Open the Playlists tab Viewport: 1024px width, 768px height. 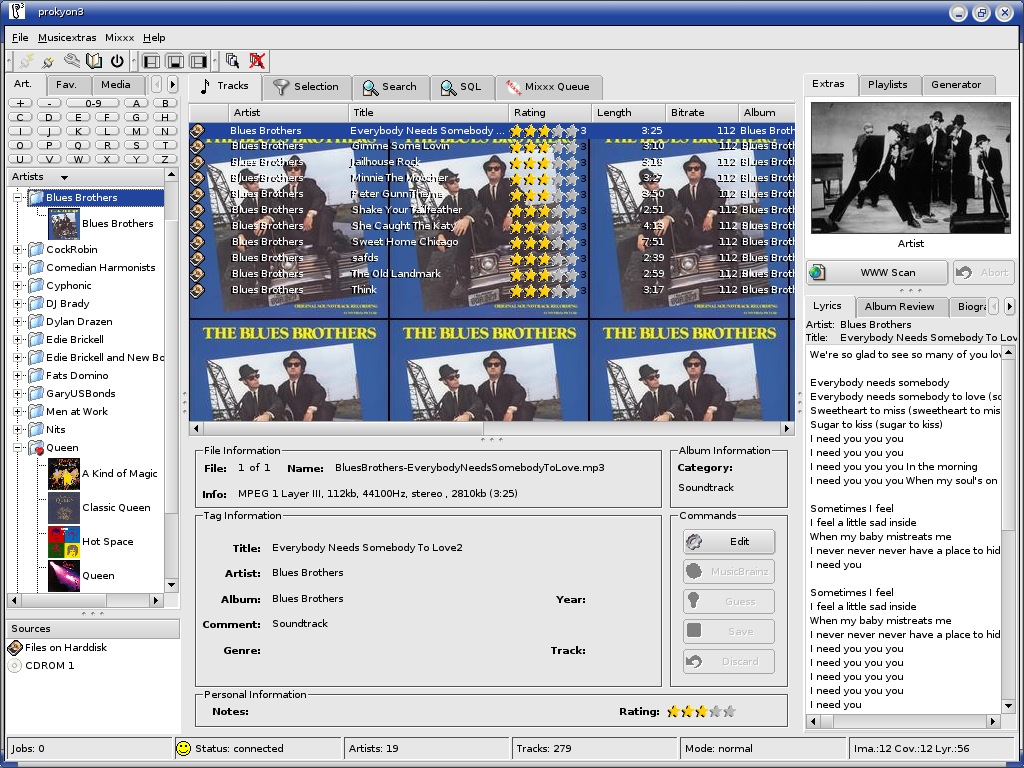(x=887, y=85)
